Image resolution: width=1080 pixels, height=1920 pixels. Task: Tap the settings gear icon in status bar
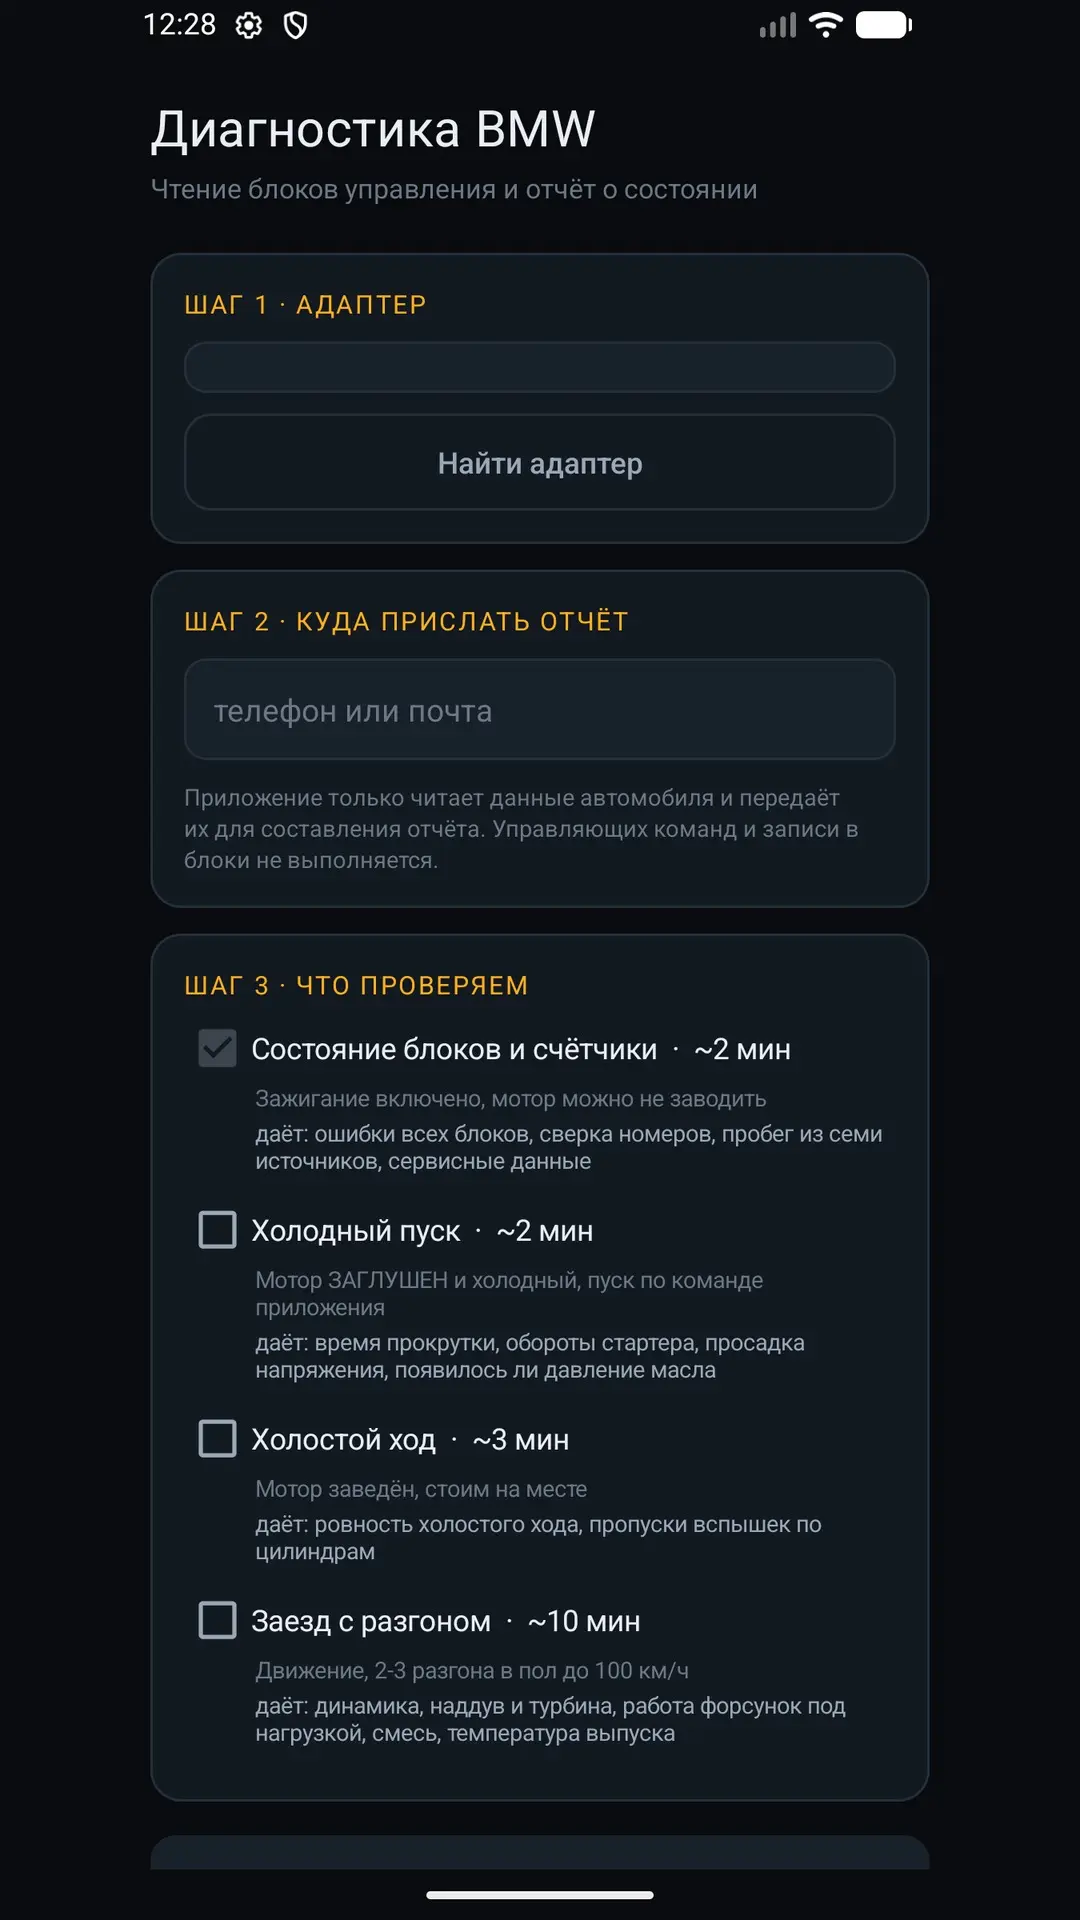click(x=248, y=25)
